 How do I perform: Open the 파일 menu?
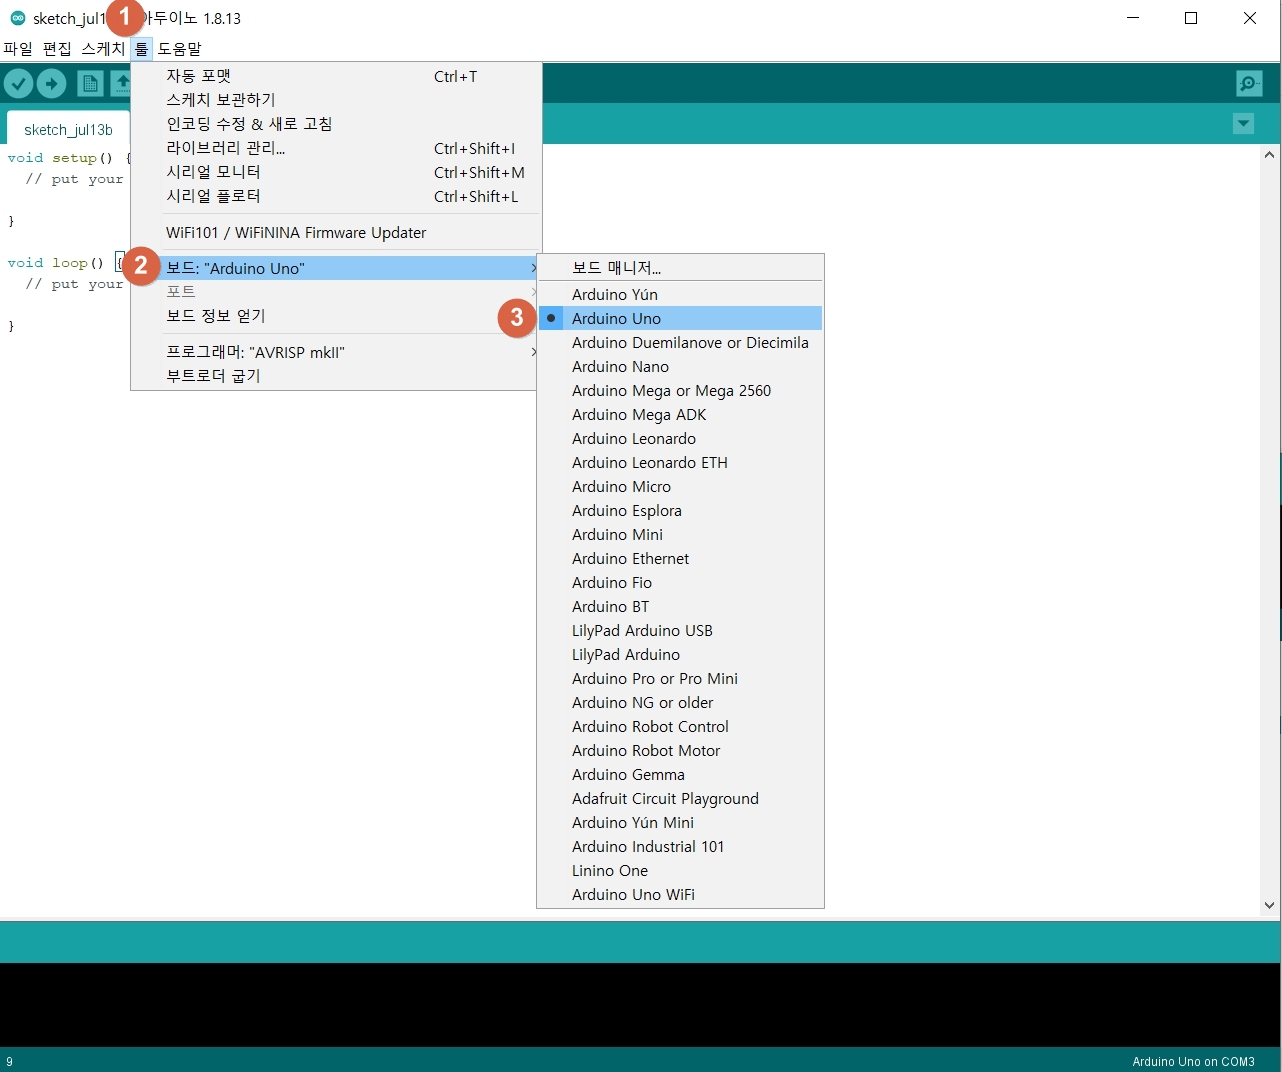click(x=18, y=48)
